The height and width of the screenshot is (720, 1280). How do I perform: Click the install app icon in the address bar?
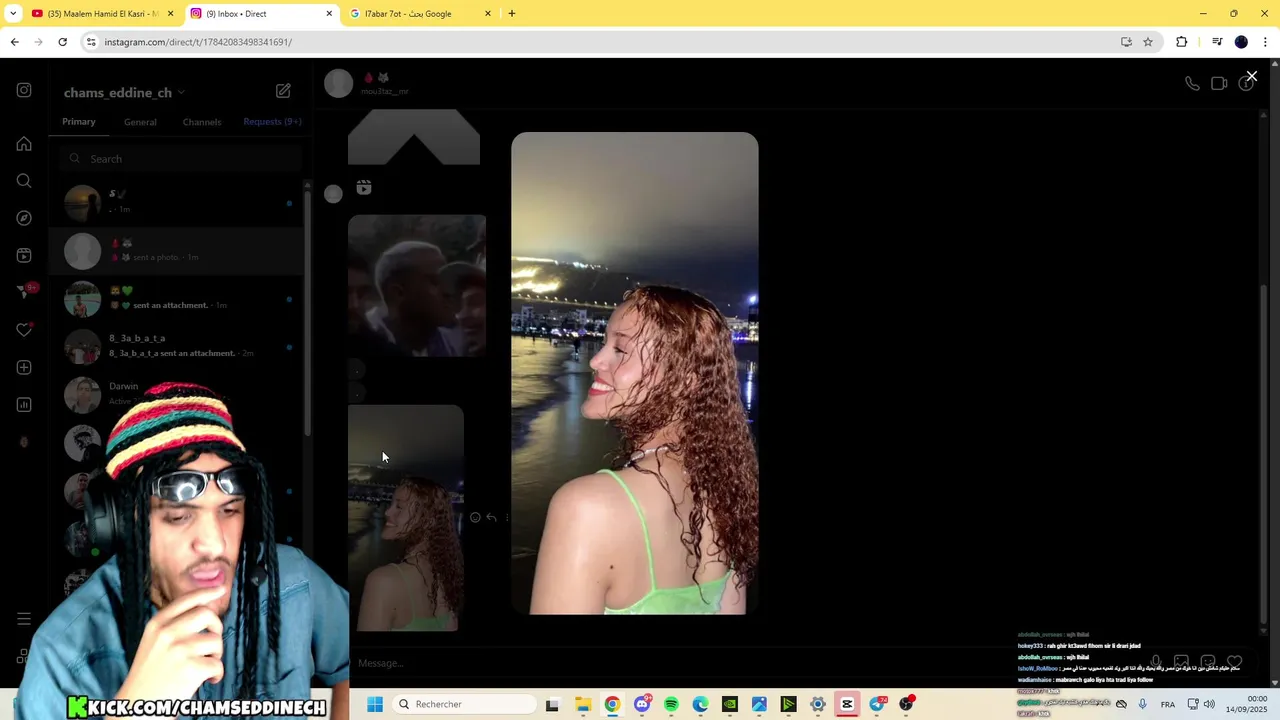1126,42
